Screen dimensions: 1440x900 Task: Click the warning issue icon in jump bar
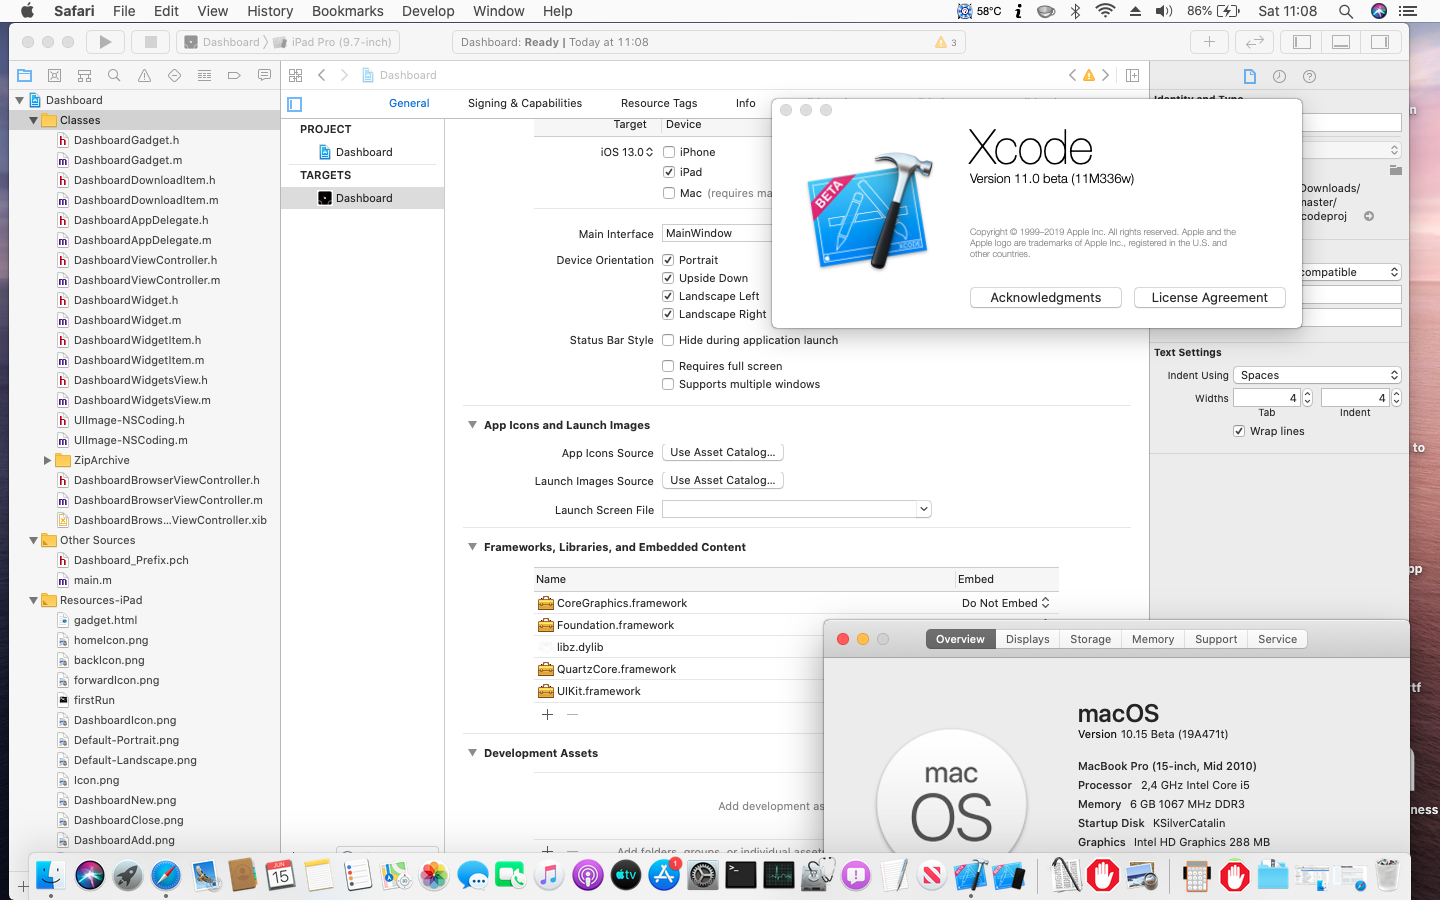(1089, 75)
